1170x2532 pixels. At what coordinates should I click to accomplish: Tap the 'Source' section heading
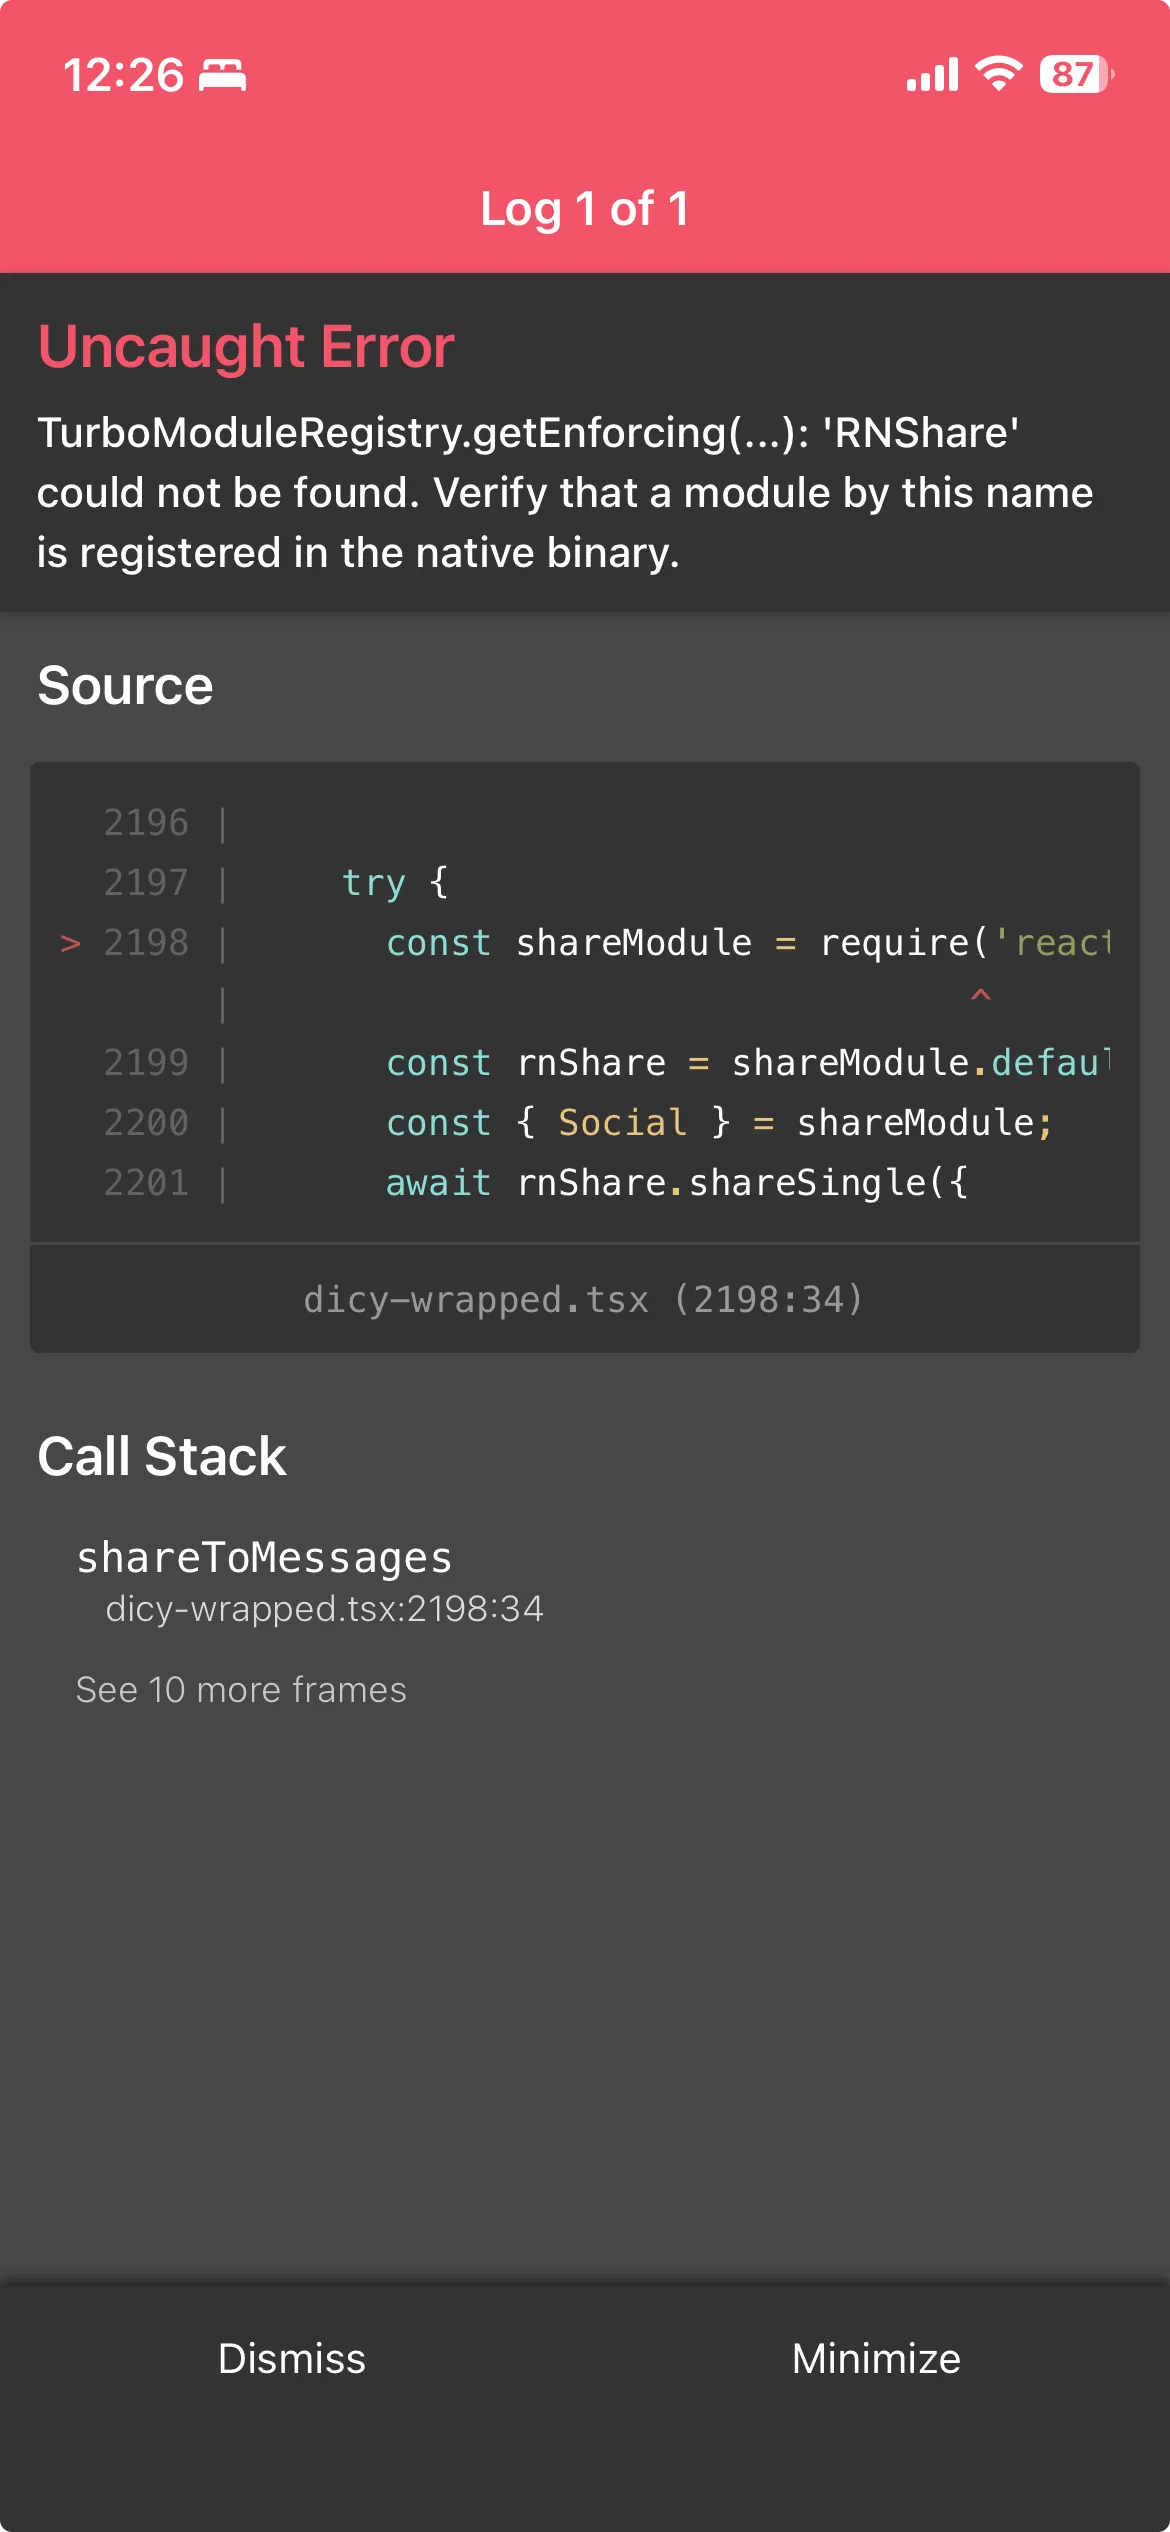(x=125, y=686)
